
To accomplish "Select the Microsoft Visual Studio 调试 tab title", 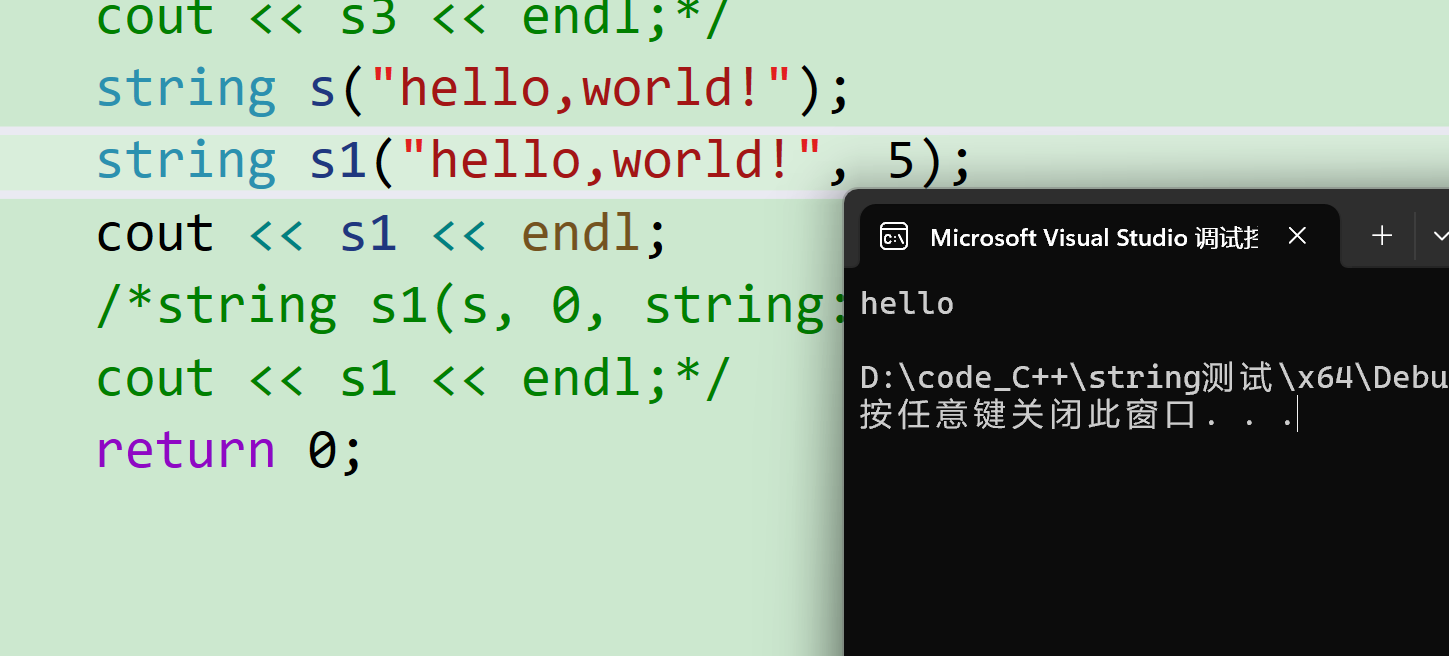I will tap(1094, 237).
